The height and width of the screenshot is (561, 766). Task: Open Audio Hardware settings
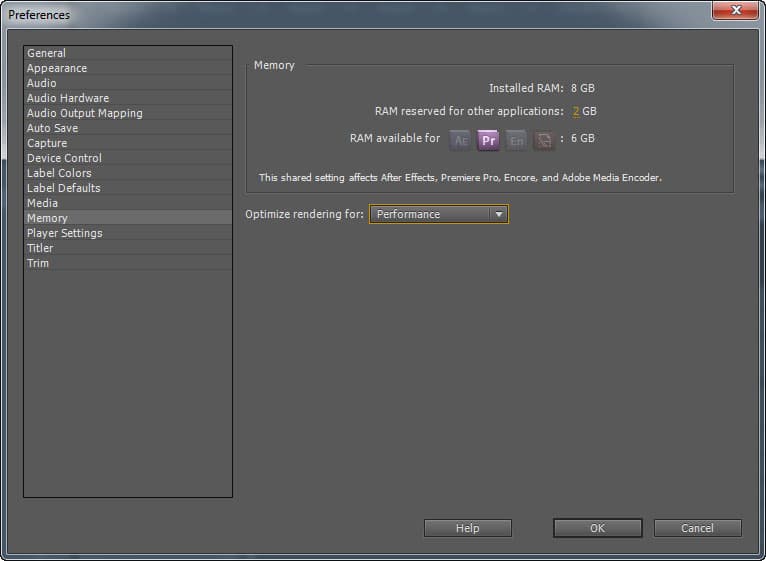[128, 98]
